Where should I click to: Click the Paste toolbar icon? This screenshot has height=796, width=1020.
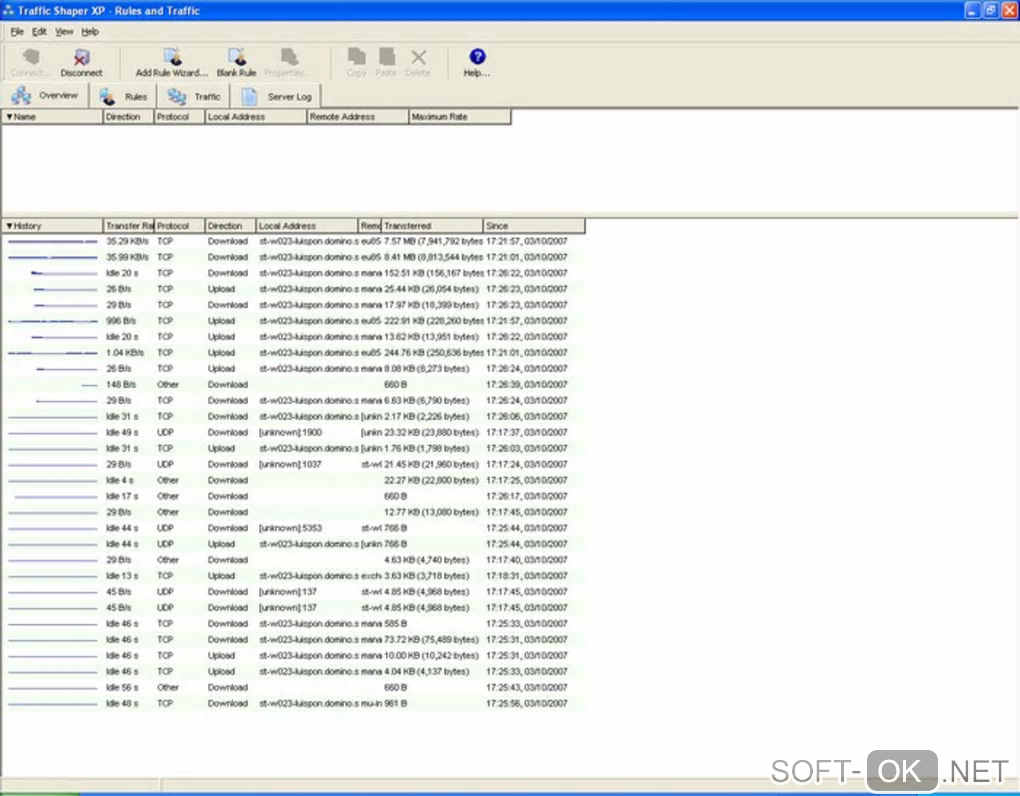point(386,63)
